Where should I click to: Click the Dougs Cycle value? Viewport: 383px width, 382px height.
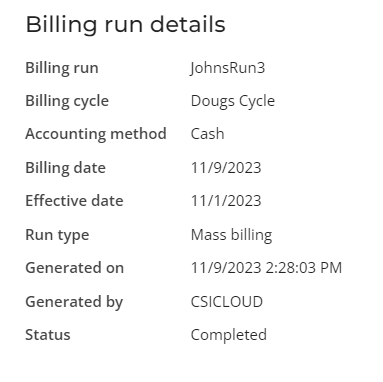[x=233, y=101]
